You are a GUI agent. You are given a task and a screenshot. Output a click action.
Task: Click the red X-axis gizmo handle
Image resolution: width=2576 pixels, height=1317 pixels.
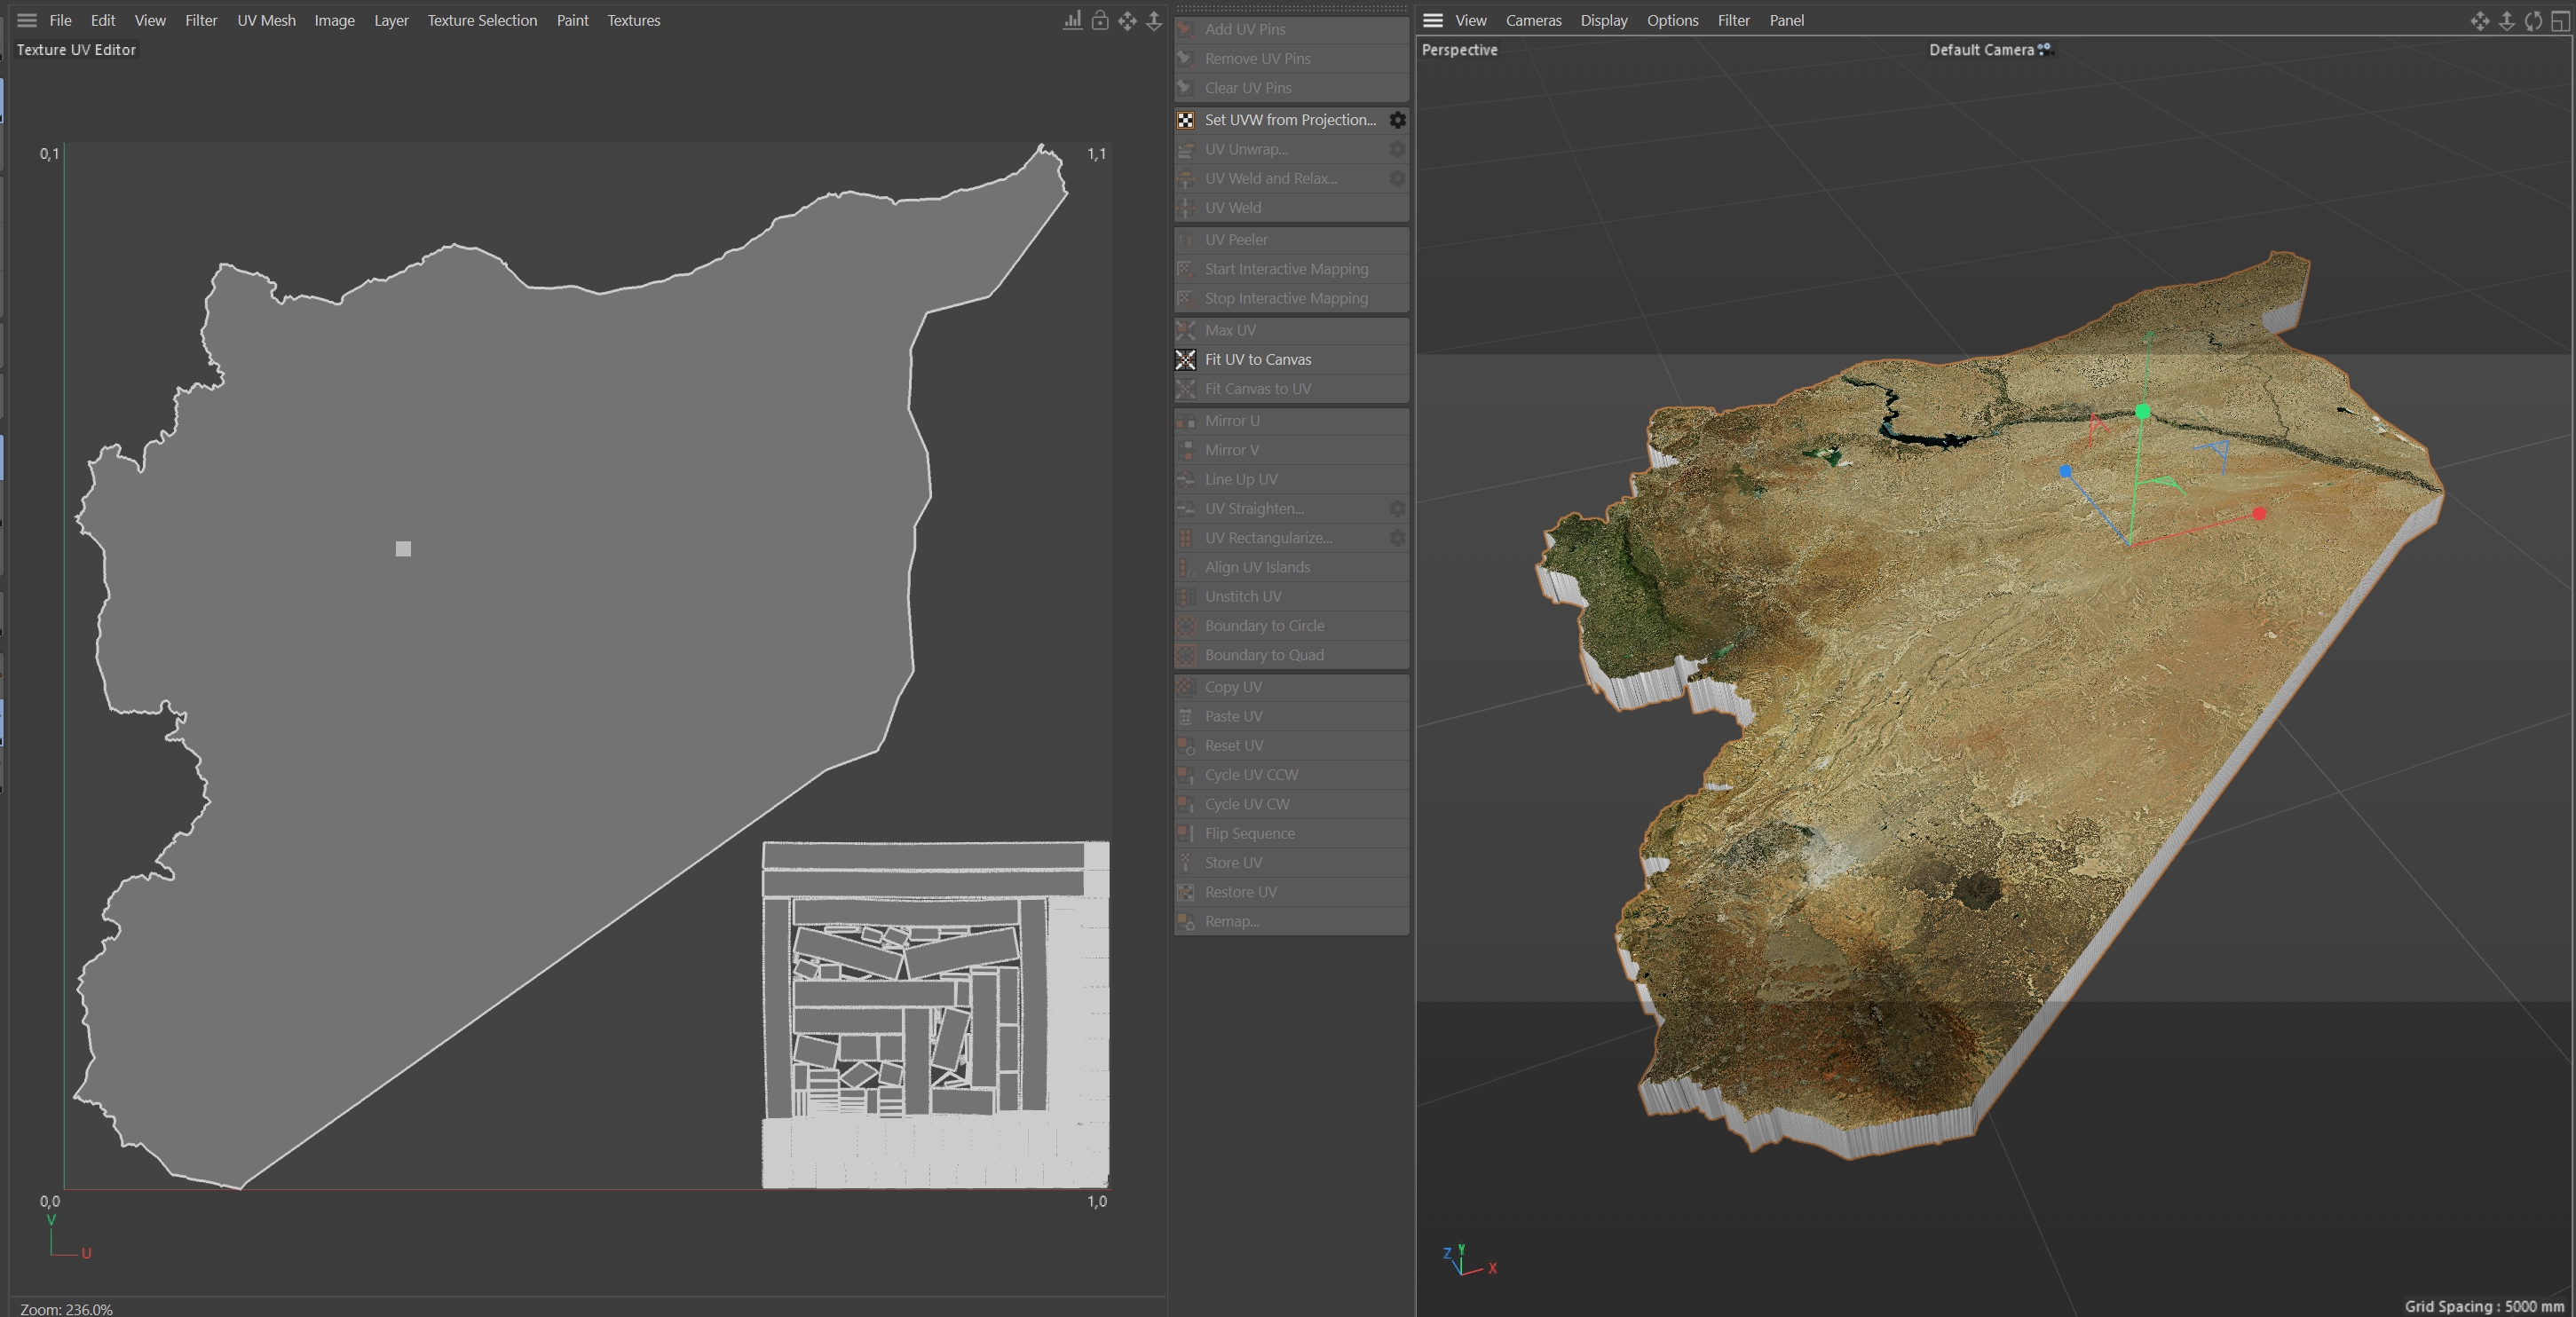pyautogui.click(x=2258, y=514)
